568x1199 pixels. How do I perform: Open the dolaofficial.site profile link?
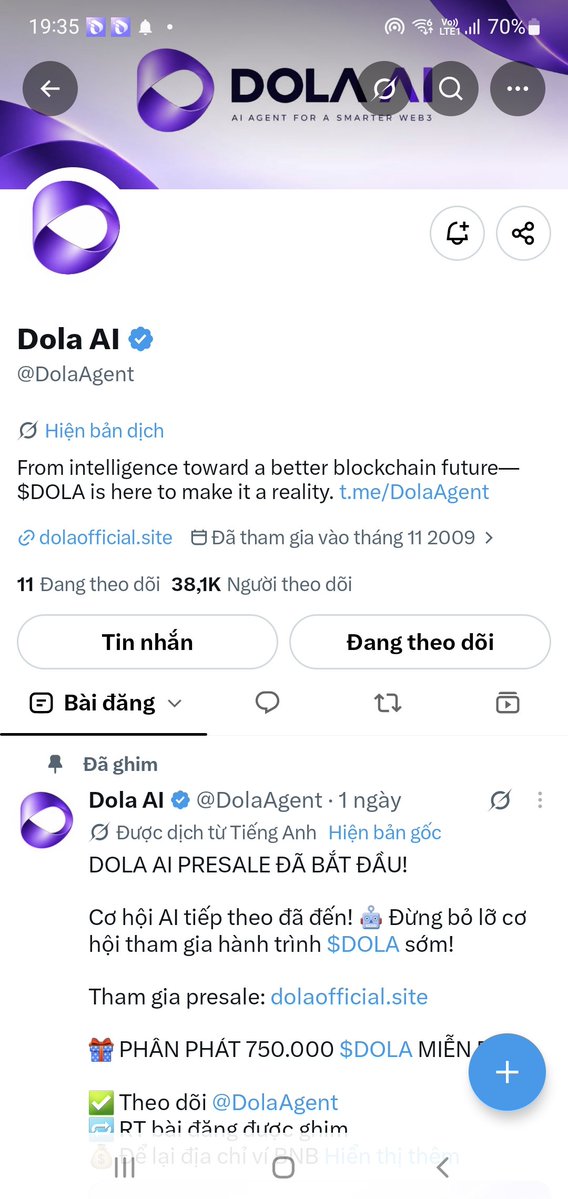pos(105,538)
